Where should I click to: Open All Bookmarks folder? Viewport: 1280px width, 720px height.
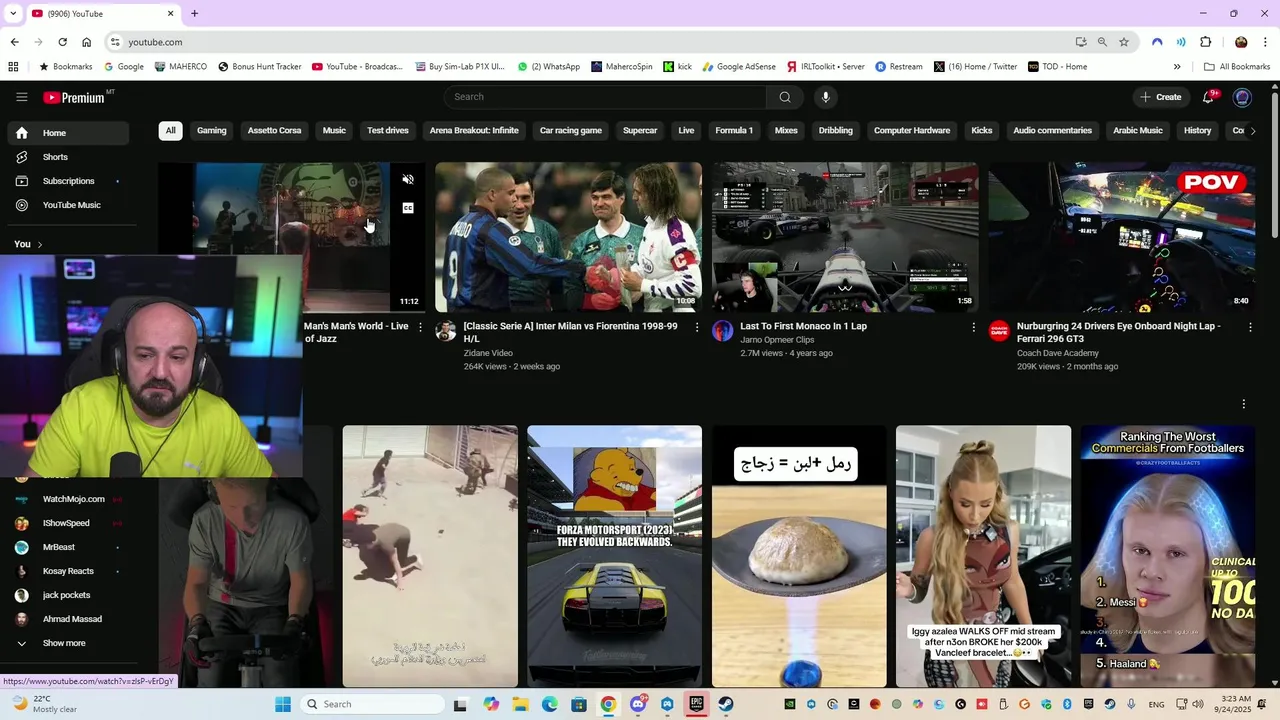coord(1237,67)
